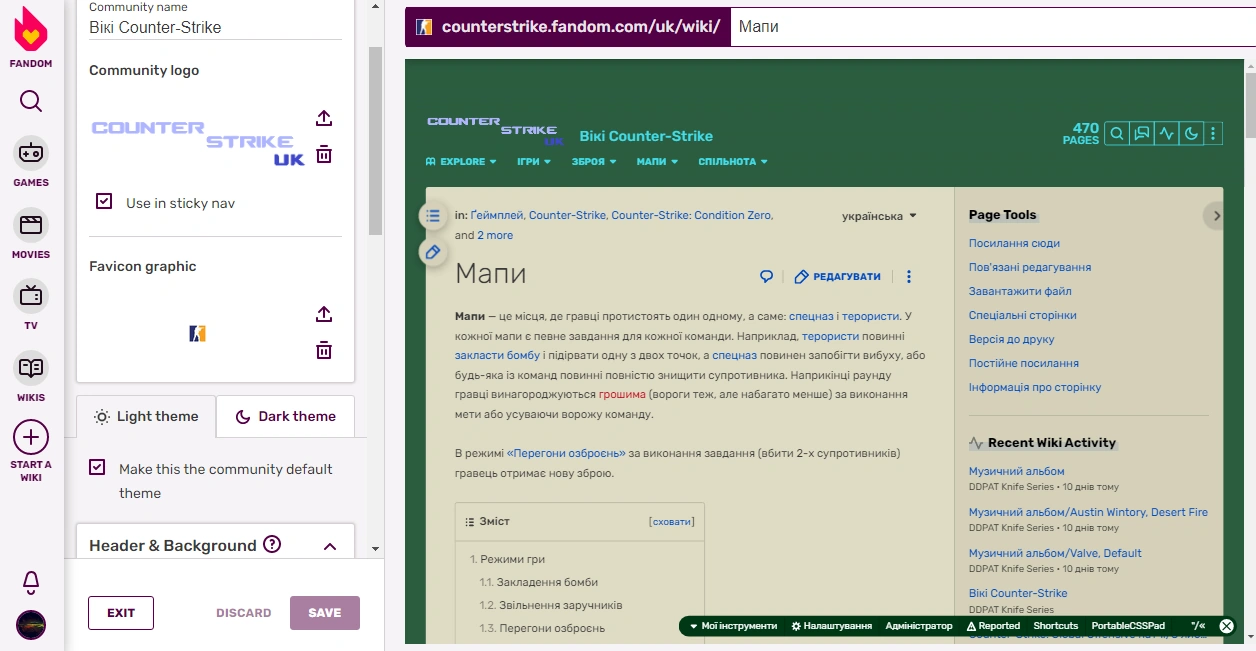Open the red грошима link
Image resolution: width=1256 pixels, height=651 pixels.
[x=622, y=395]
